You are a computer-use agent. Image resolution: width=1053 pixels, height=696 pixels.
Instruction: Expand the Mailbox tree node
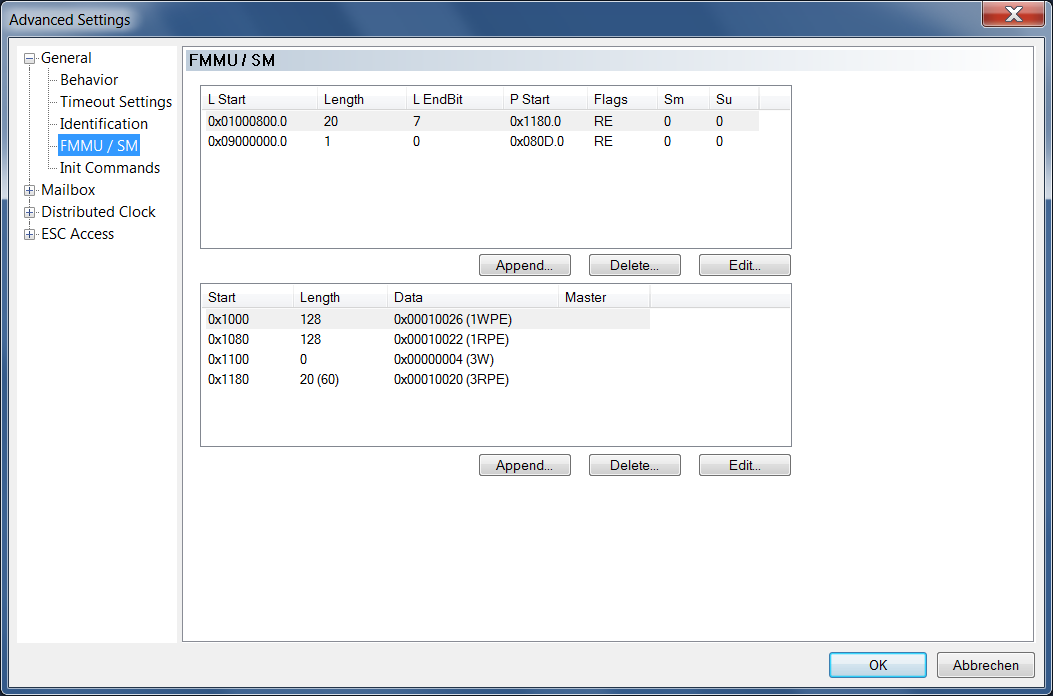[29, 190]
